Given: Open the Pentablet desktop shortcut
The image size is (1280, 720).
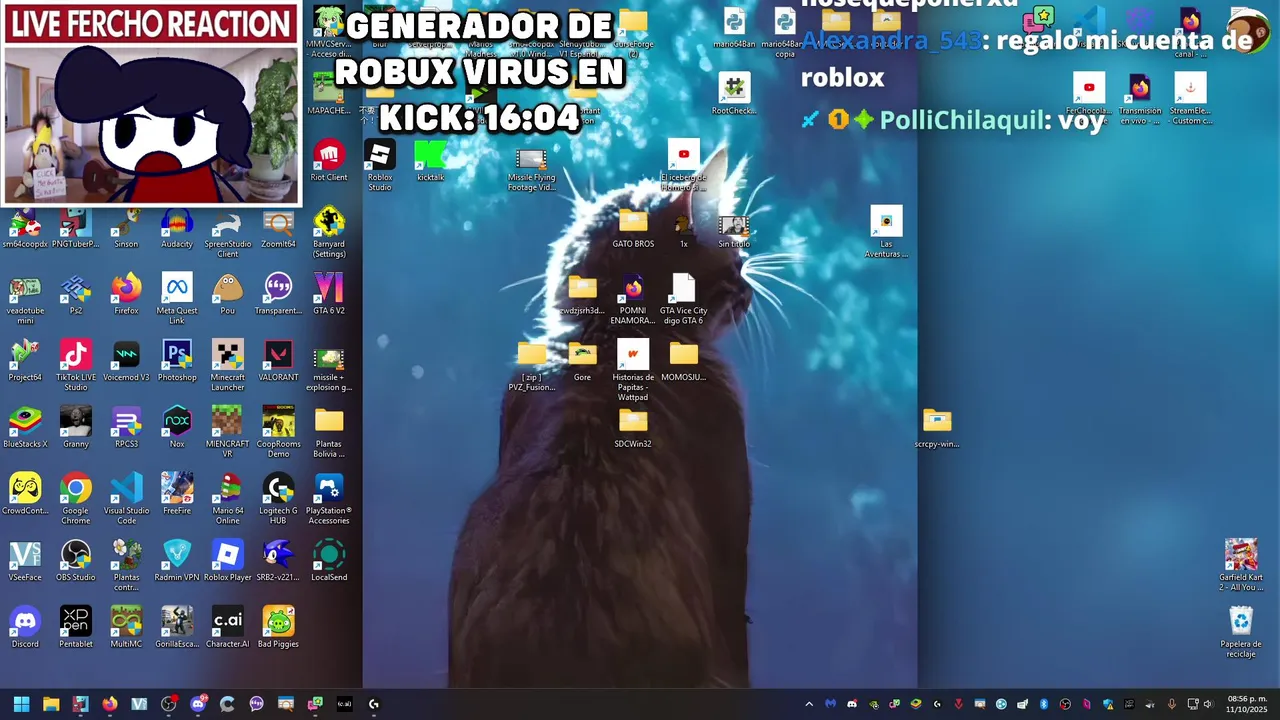Looking at the screenshot, I should (x=75, y=629).
